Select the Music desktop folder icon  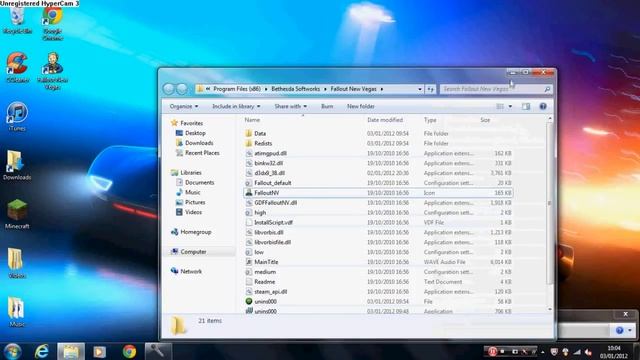17,312
